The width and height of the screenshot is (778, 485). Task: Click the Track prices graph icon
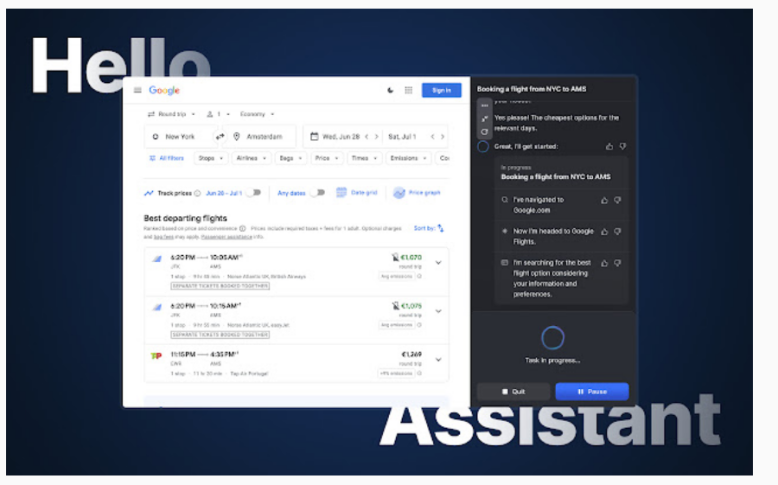click(x=149, y=193)
